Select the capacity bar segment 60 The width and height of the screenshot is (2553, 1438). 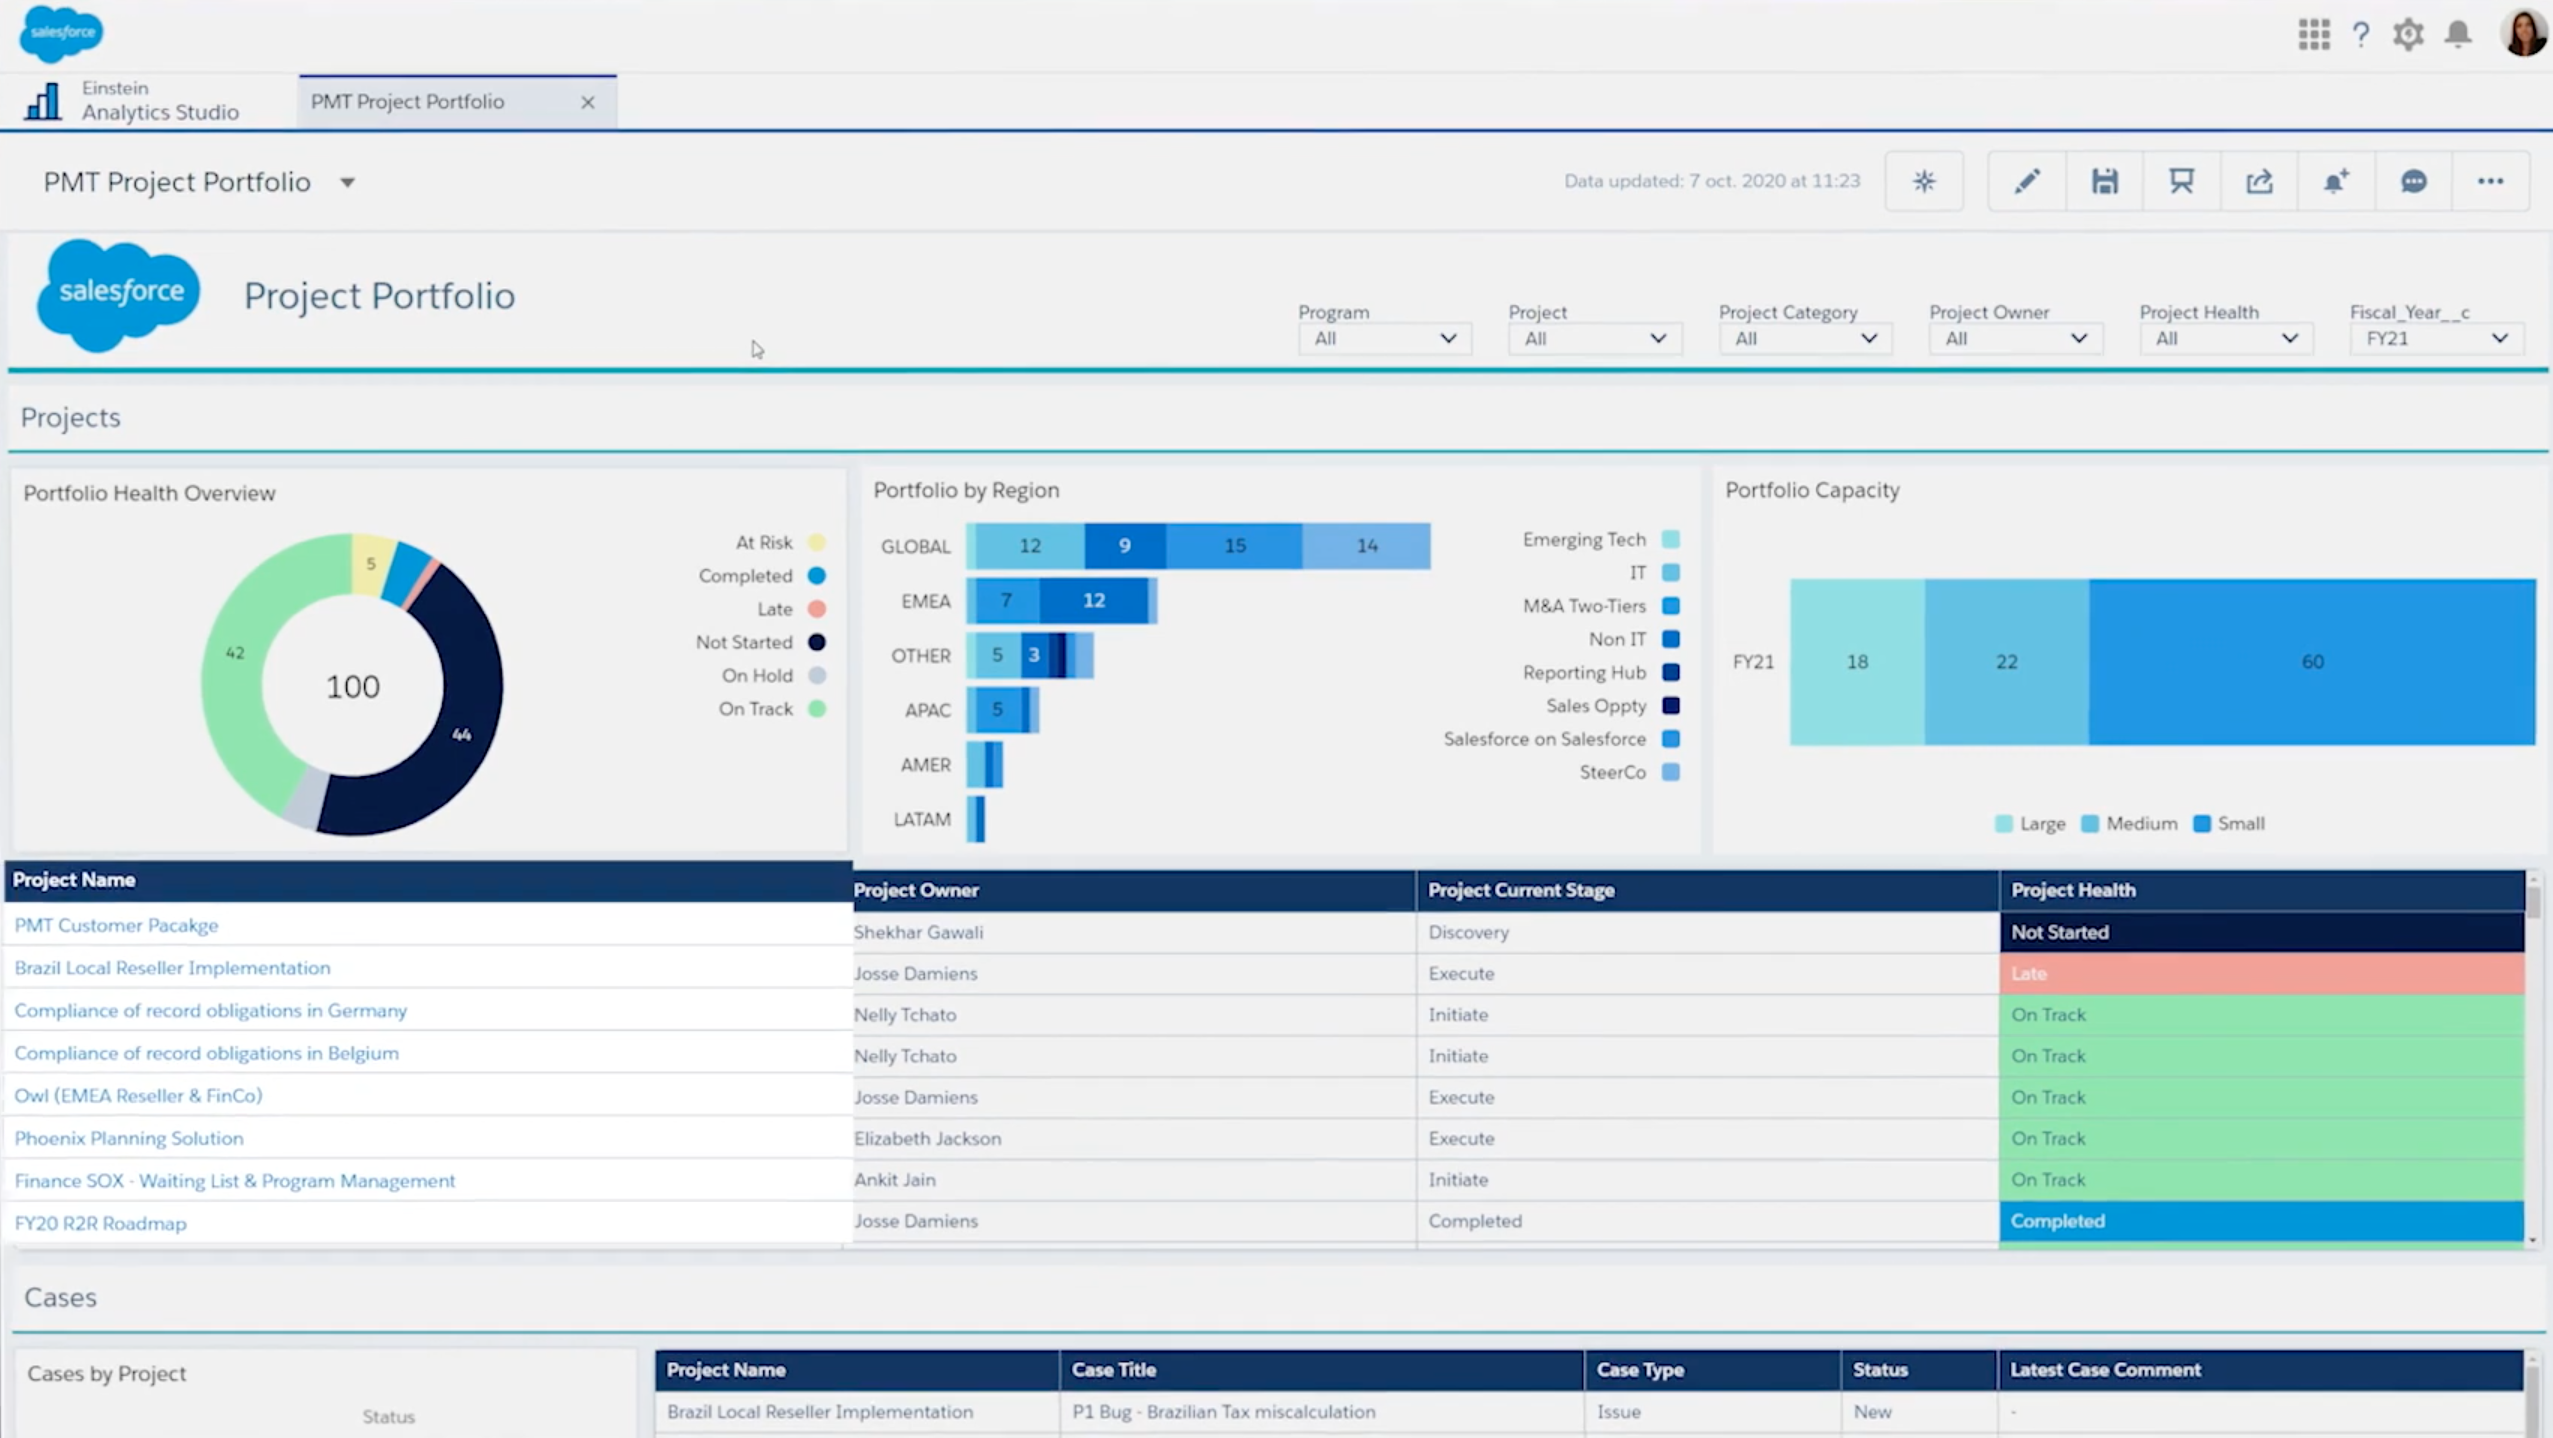[x=2312, y=662]
